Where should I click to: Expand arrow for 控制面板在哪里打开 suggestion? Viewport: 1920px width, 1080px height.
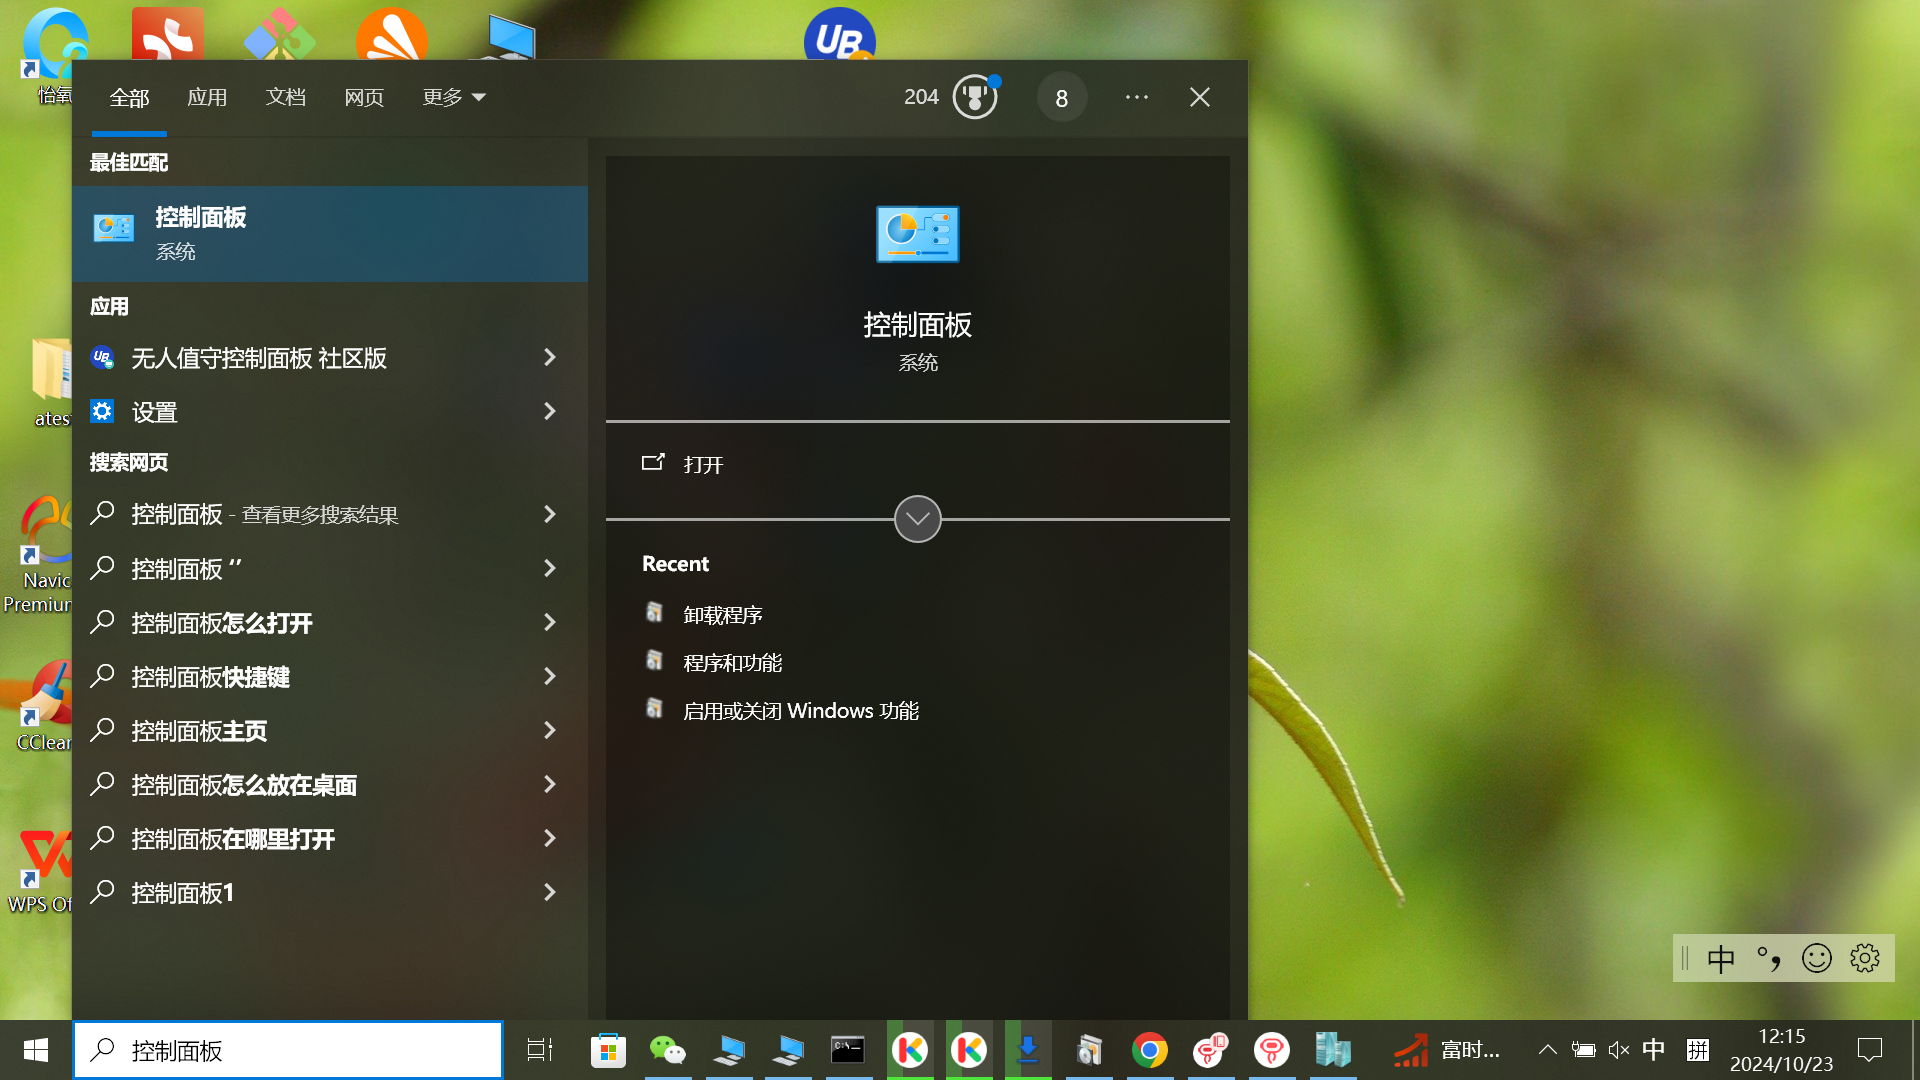pyautogui.click(x=549, y=838)
